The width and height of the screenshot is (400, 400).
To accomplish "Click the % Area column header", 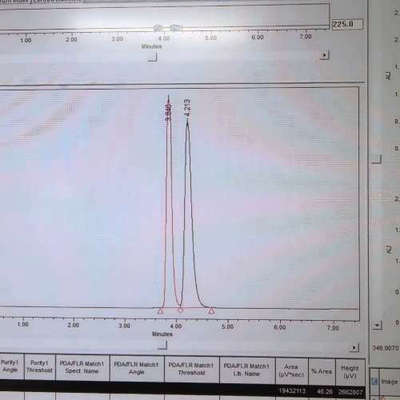I will tap(322, 371).
